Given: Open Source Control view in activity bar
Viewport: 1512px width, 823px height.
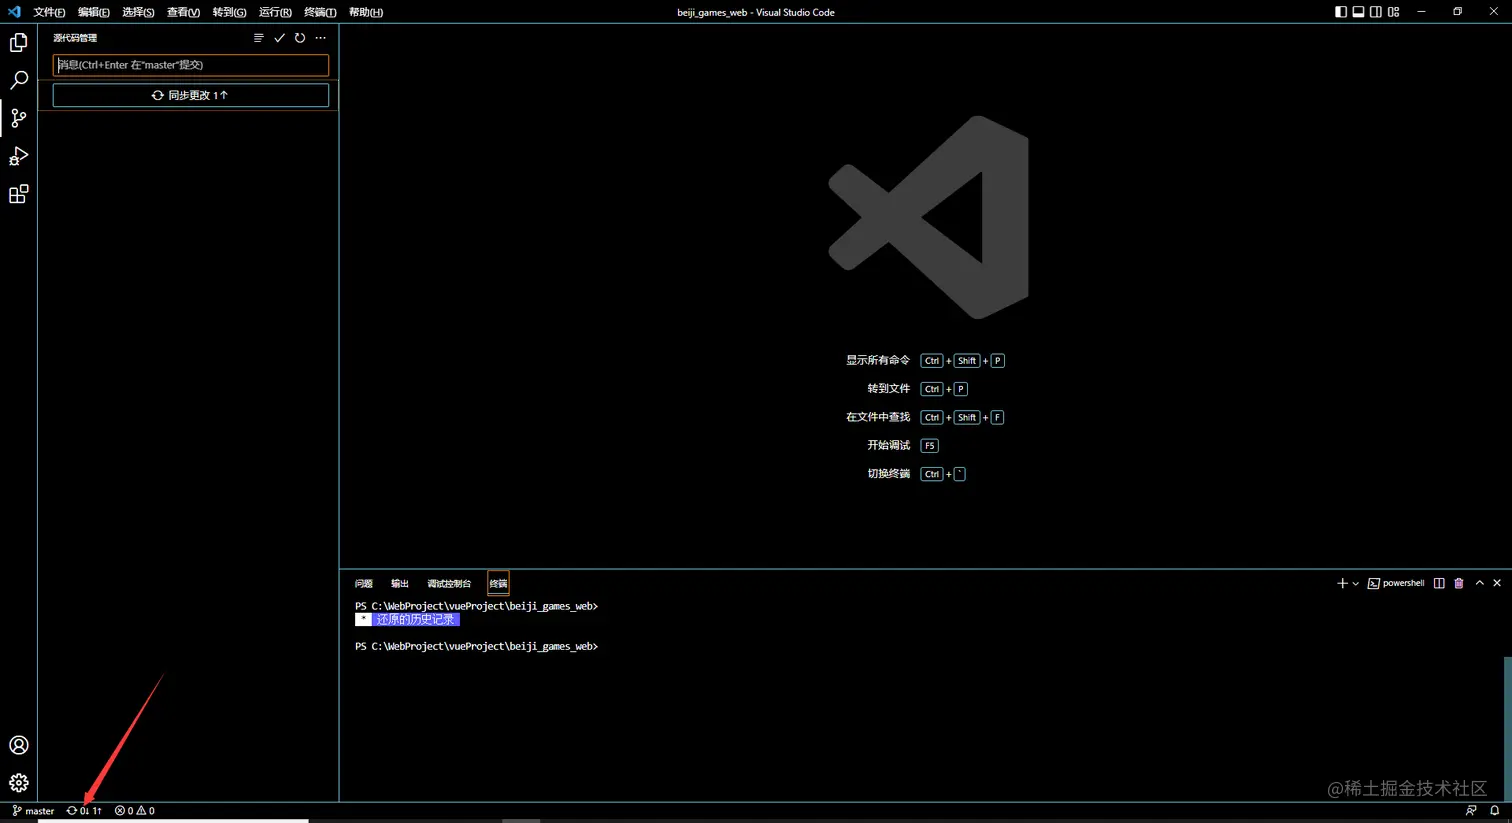Looking at the screenshot, I should pyautogui.click(x=19, y=118).
